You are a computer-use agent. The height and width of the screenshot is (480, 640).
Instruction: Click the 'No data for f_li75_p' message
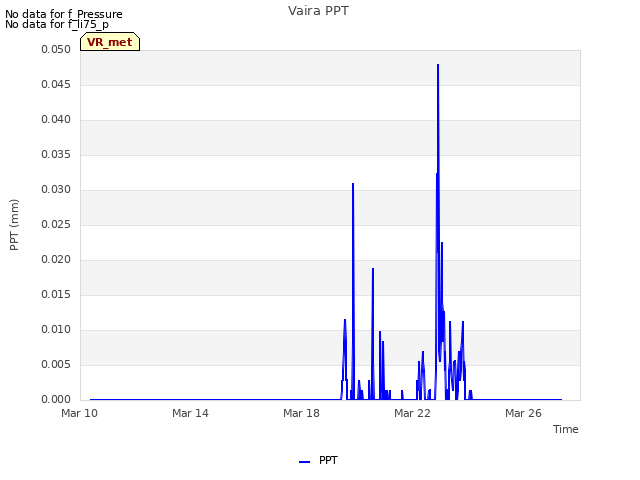(57, 24)
